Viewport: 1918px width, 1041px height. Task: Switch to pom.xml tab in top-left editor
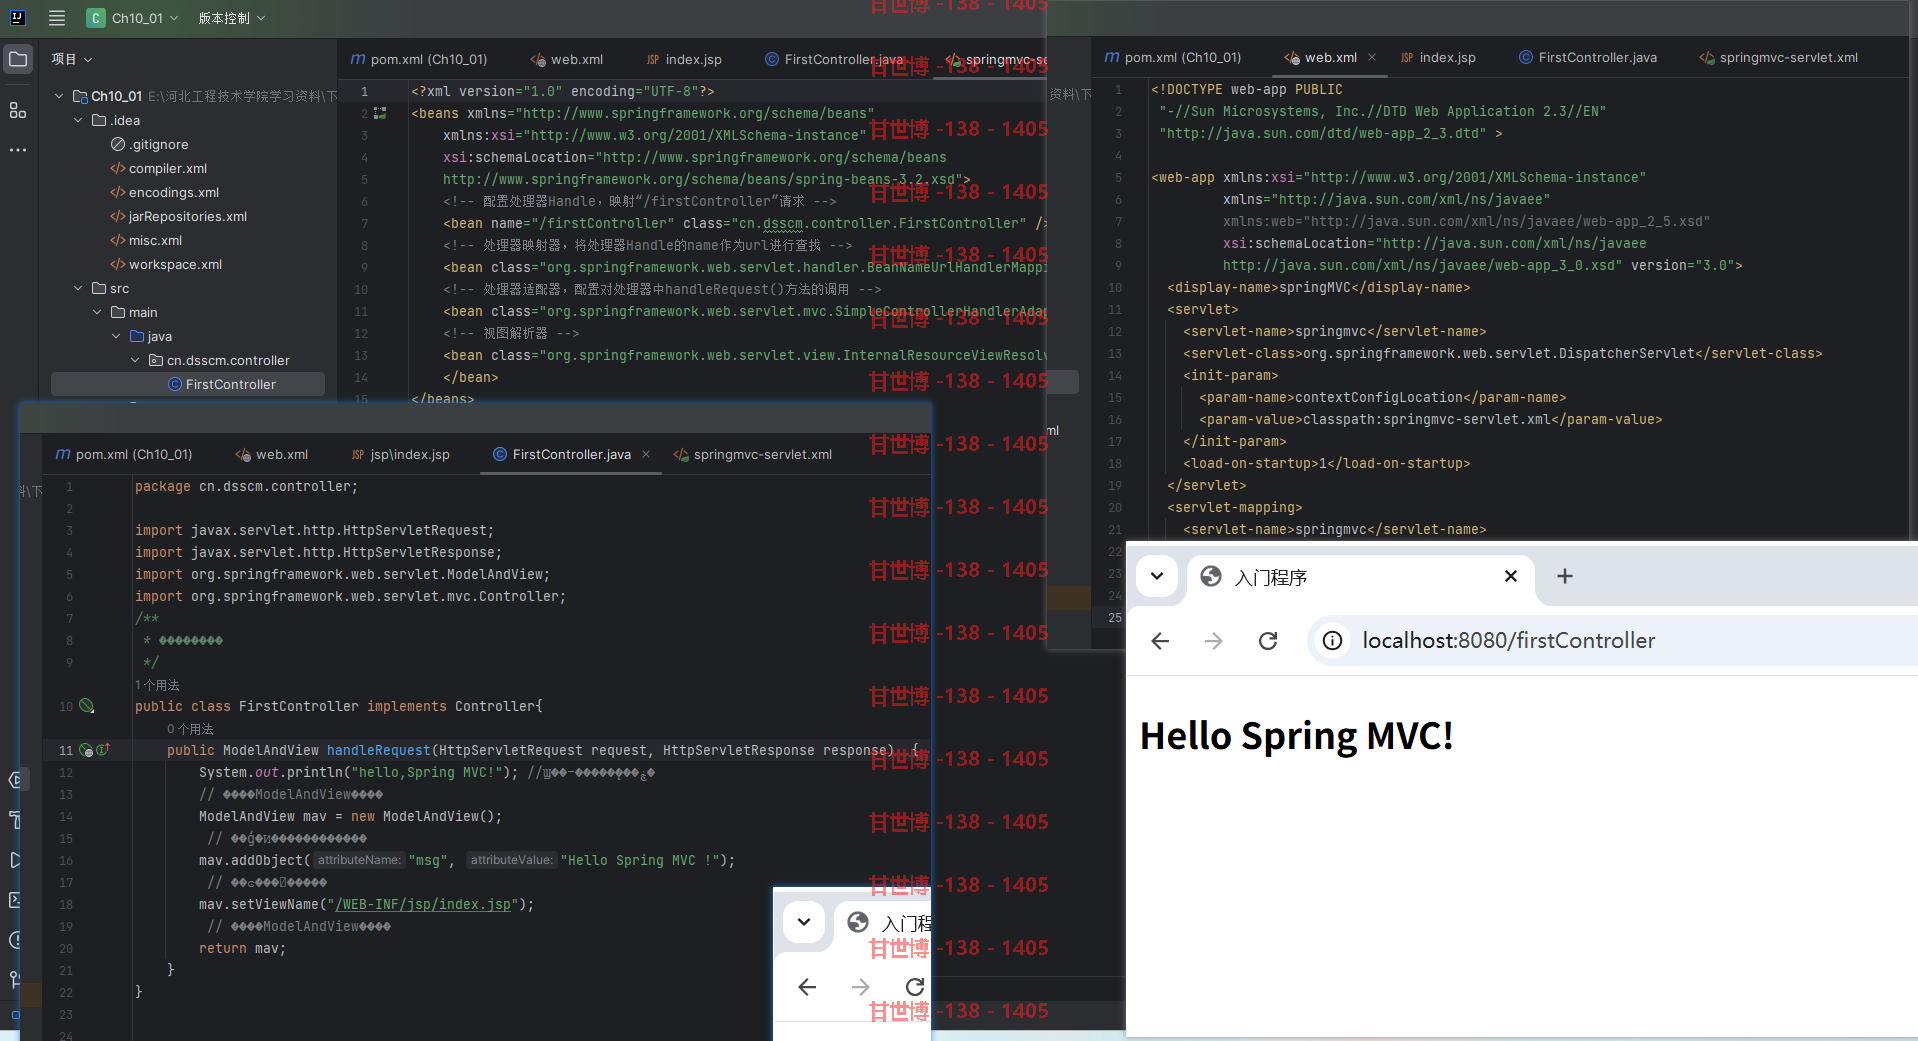click(x=419, y=59)
